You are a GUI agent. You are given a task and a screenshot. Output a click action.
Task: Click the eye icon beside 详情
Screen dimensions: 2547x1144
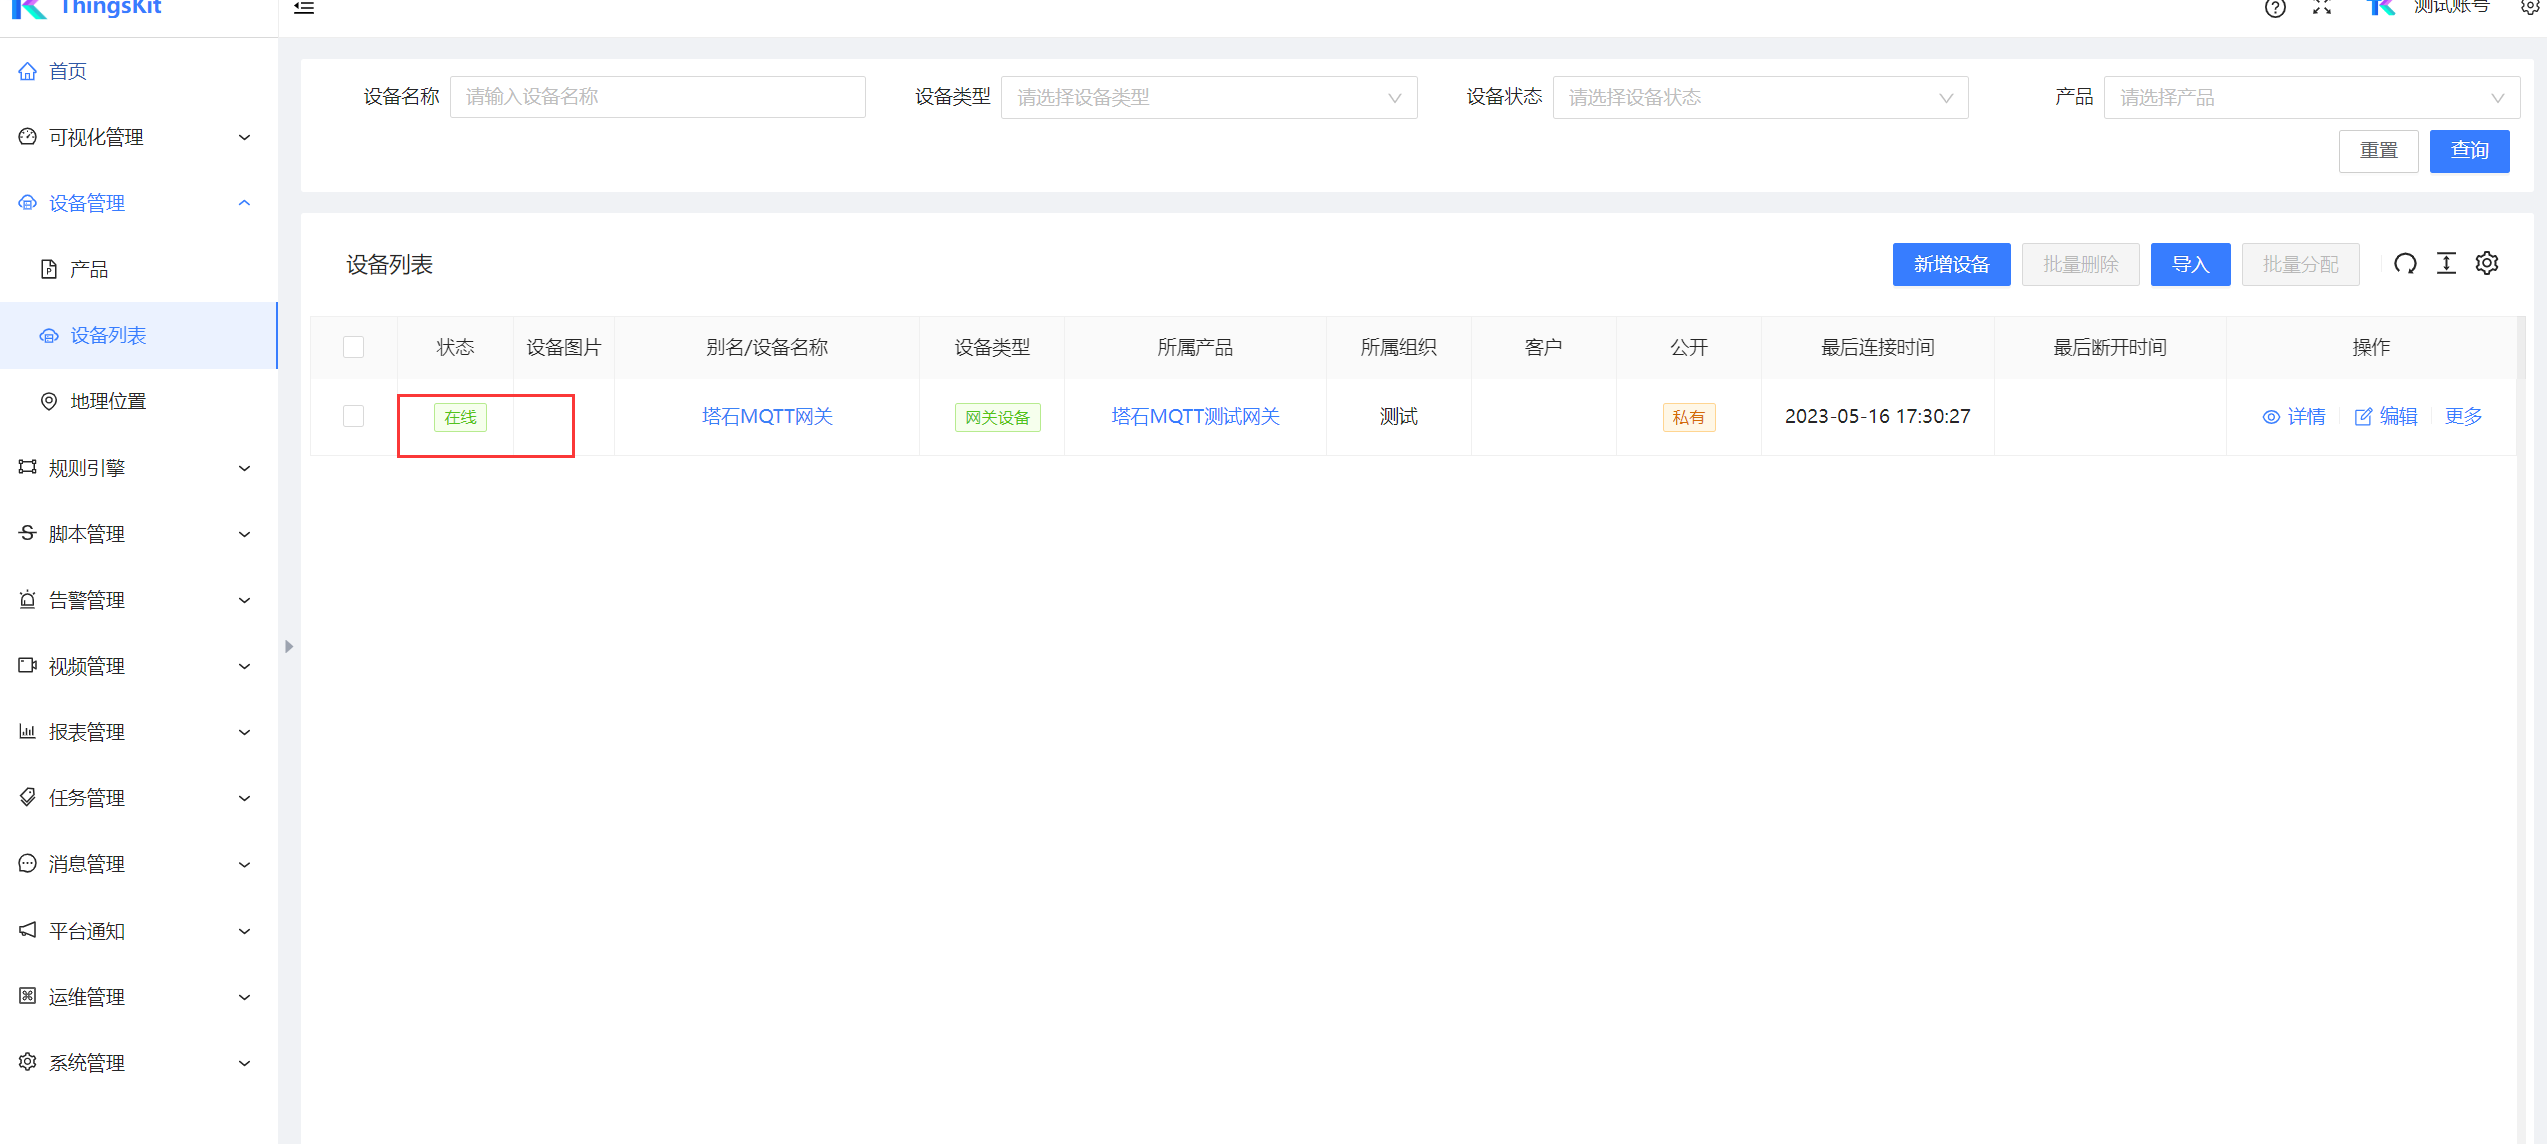pos(2271,417)
